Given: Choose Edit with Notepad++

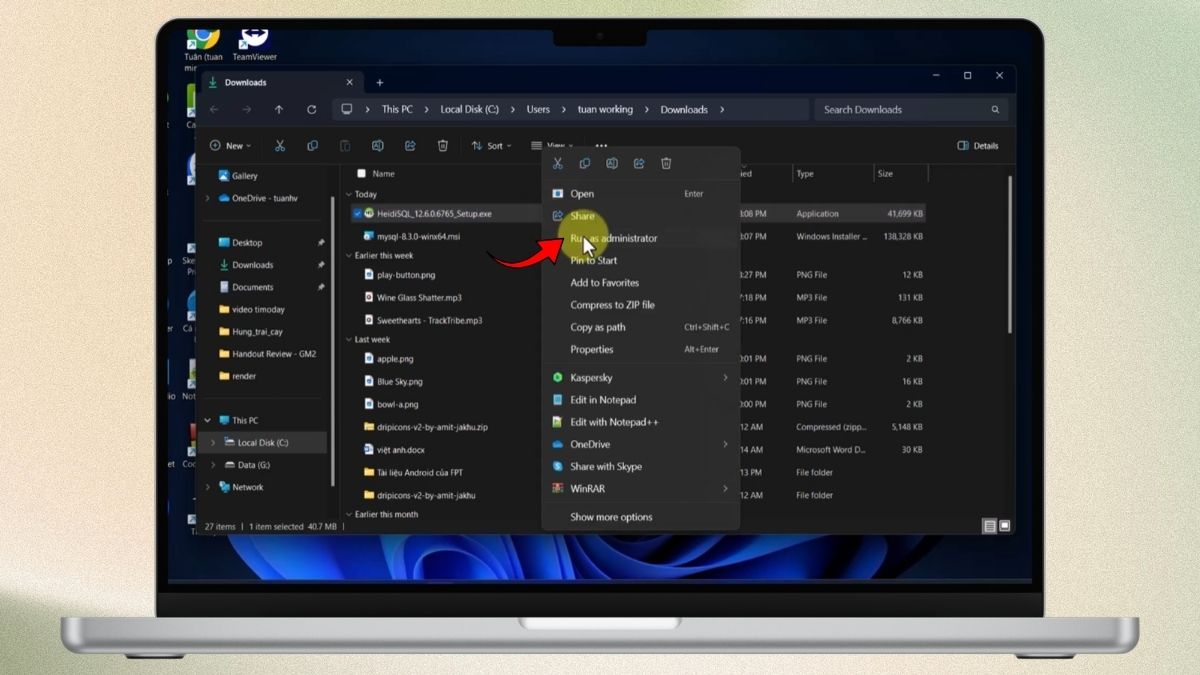Looking at the screenshot, I should [x=640, y=422].
